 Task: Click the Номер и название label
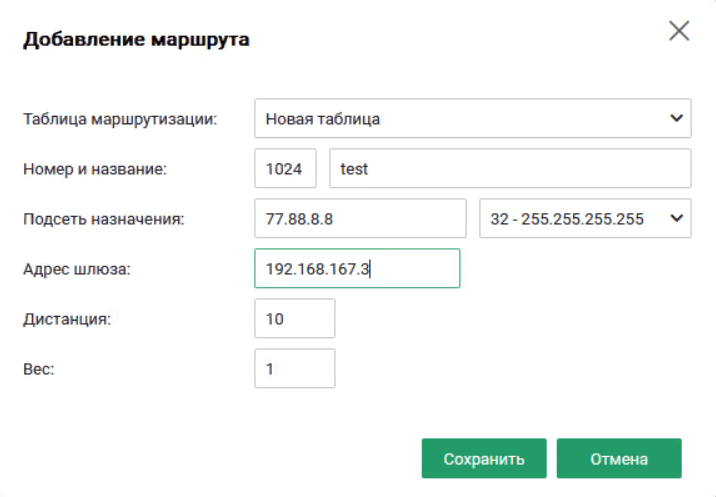[x=94, y=169]
